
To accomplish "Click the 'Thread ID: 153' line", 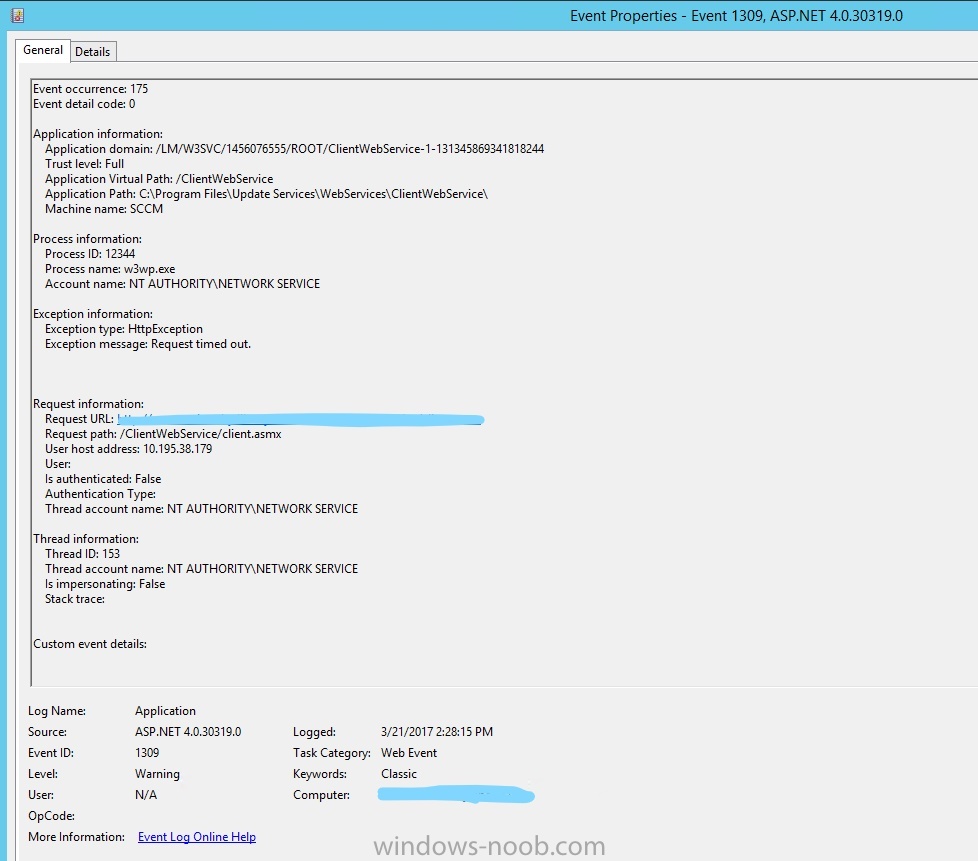I will point(82,553).
